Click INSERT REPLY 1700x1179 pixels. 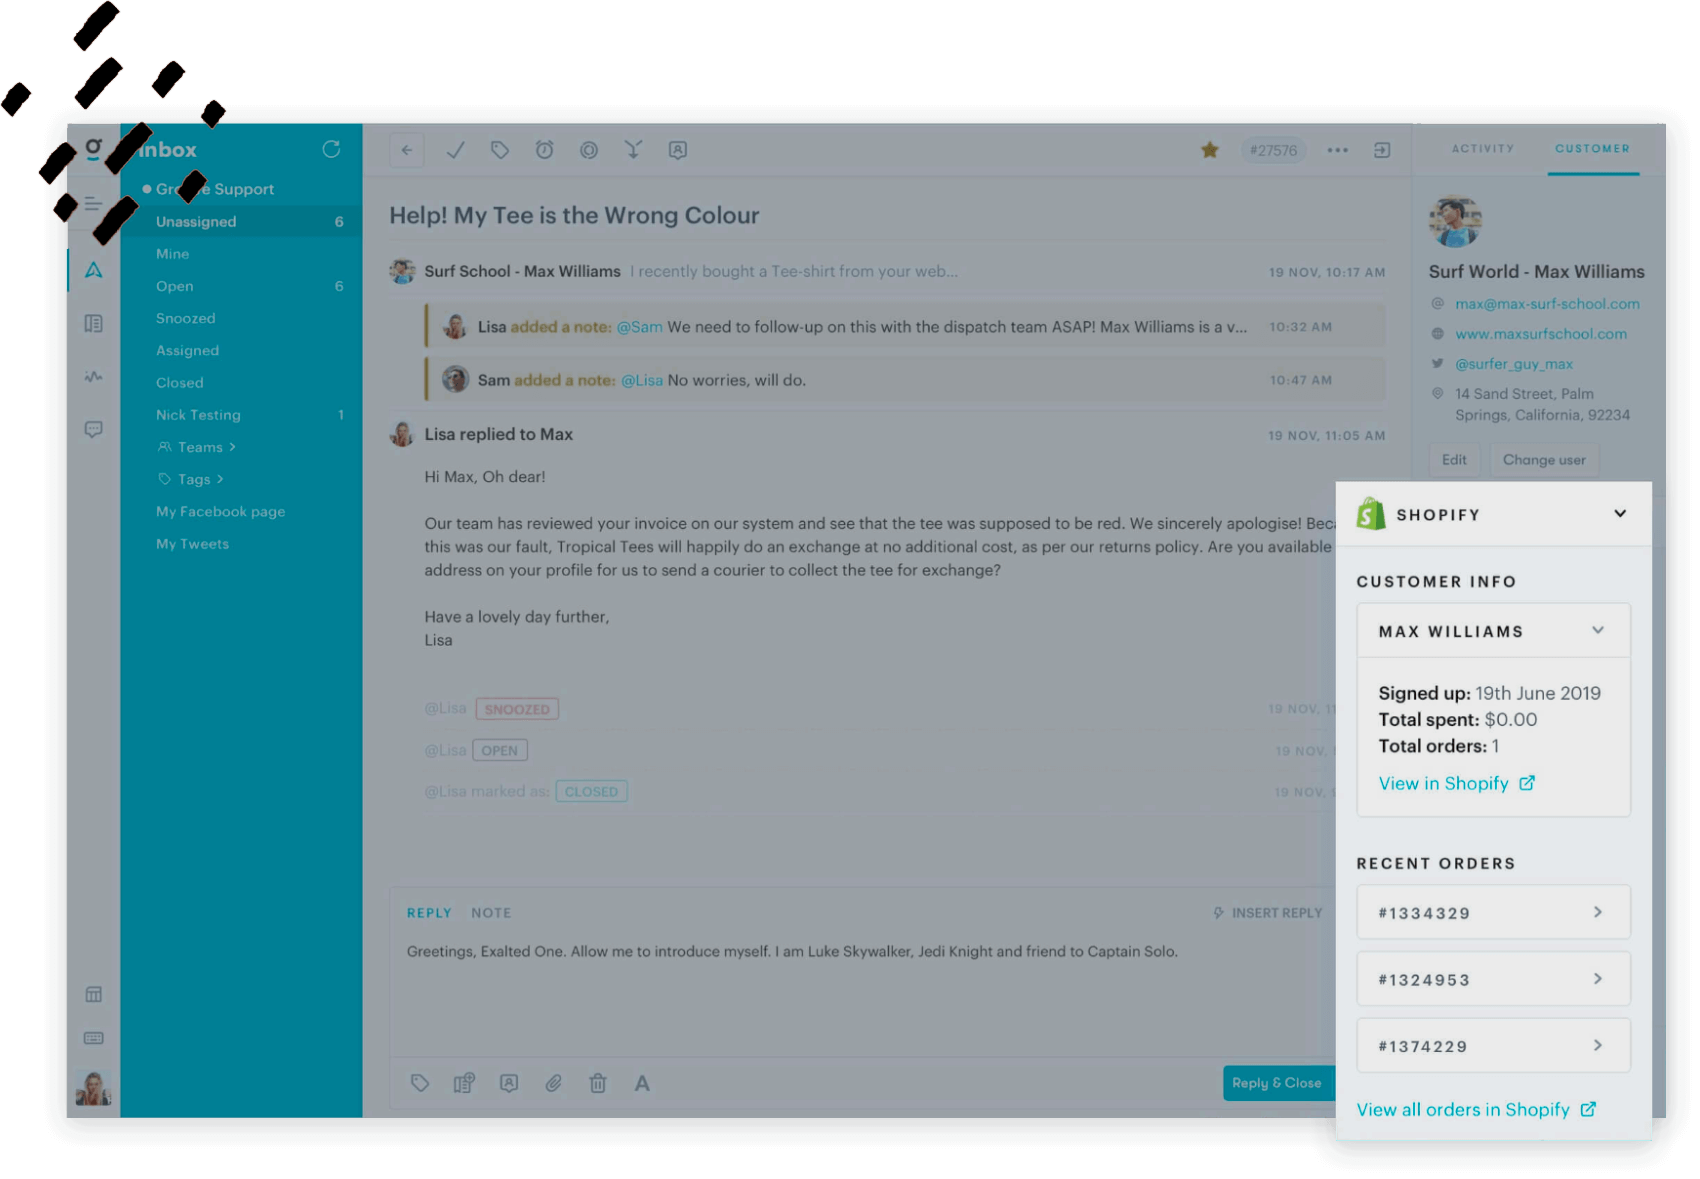(1268, 913)
